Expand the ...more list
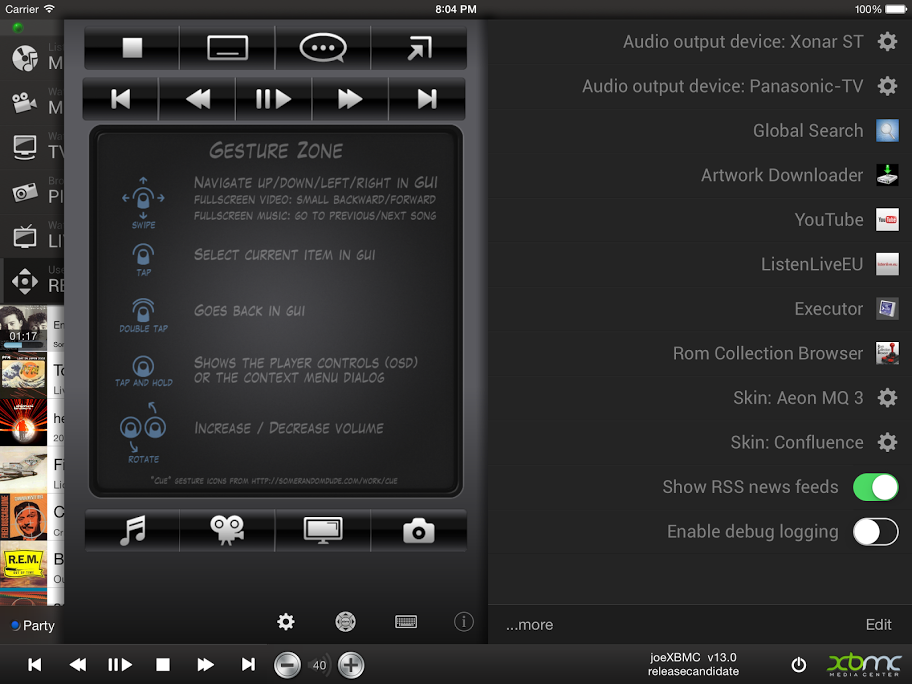Image resolution: width=912 pixels, height=684 pixels. tap(529, 624)
